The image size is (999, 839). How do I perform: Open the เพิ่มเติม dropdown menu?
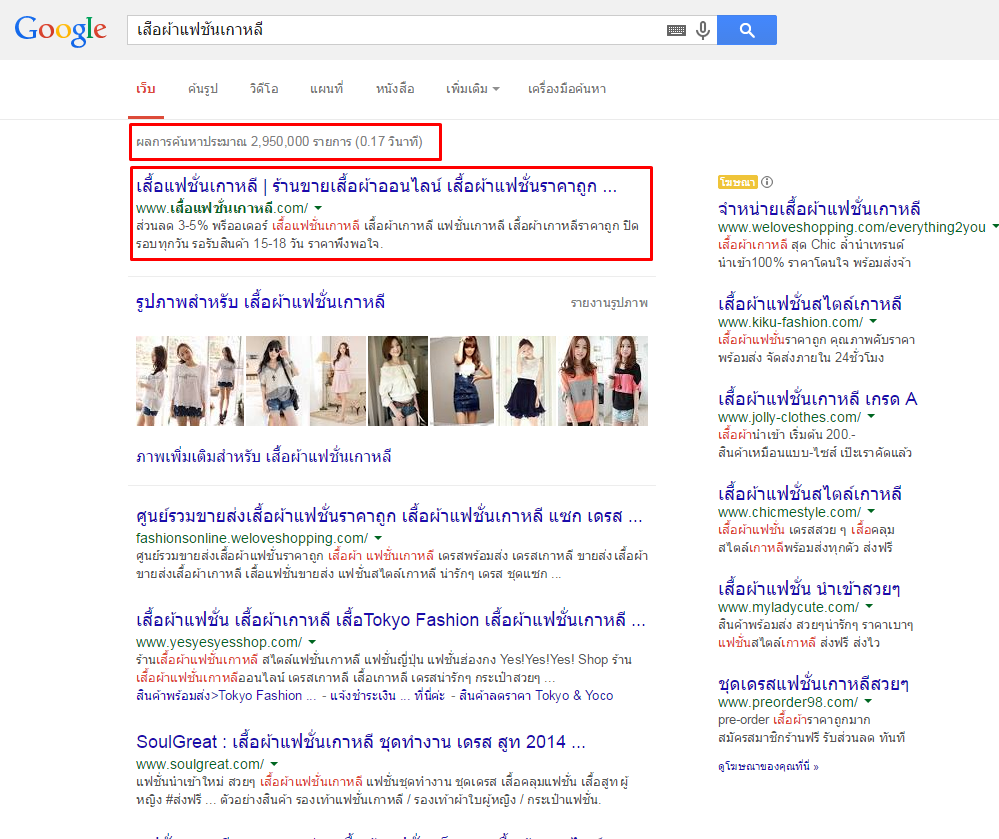pyautogui.click(x=472, y=89)
